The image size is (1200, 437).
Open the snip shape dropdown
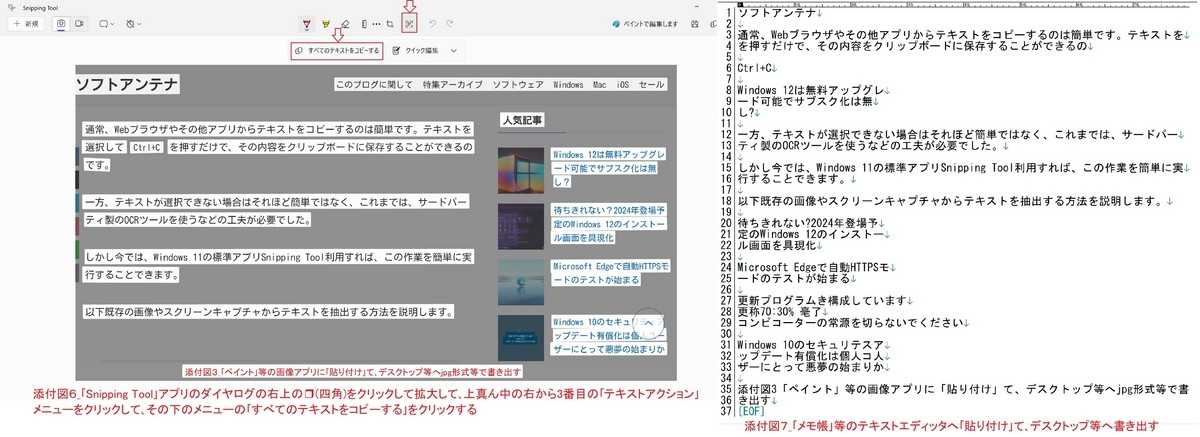(107, 22)
